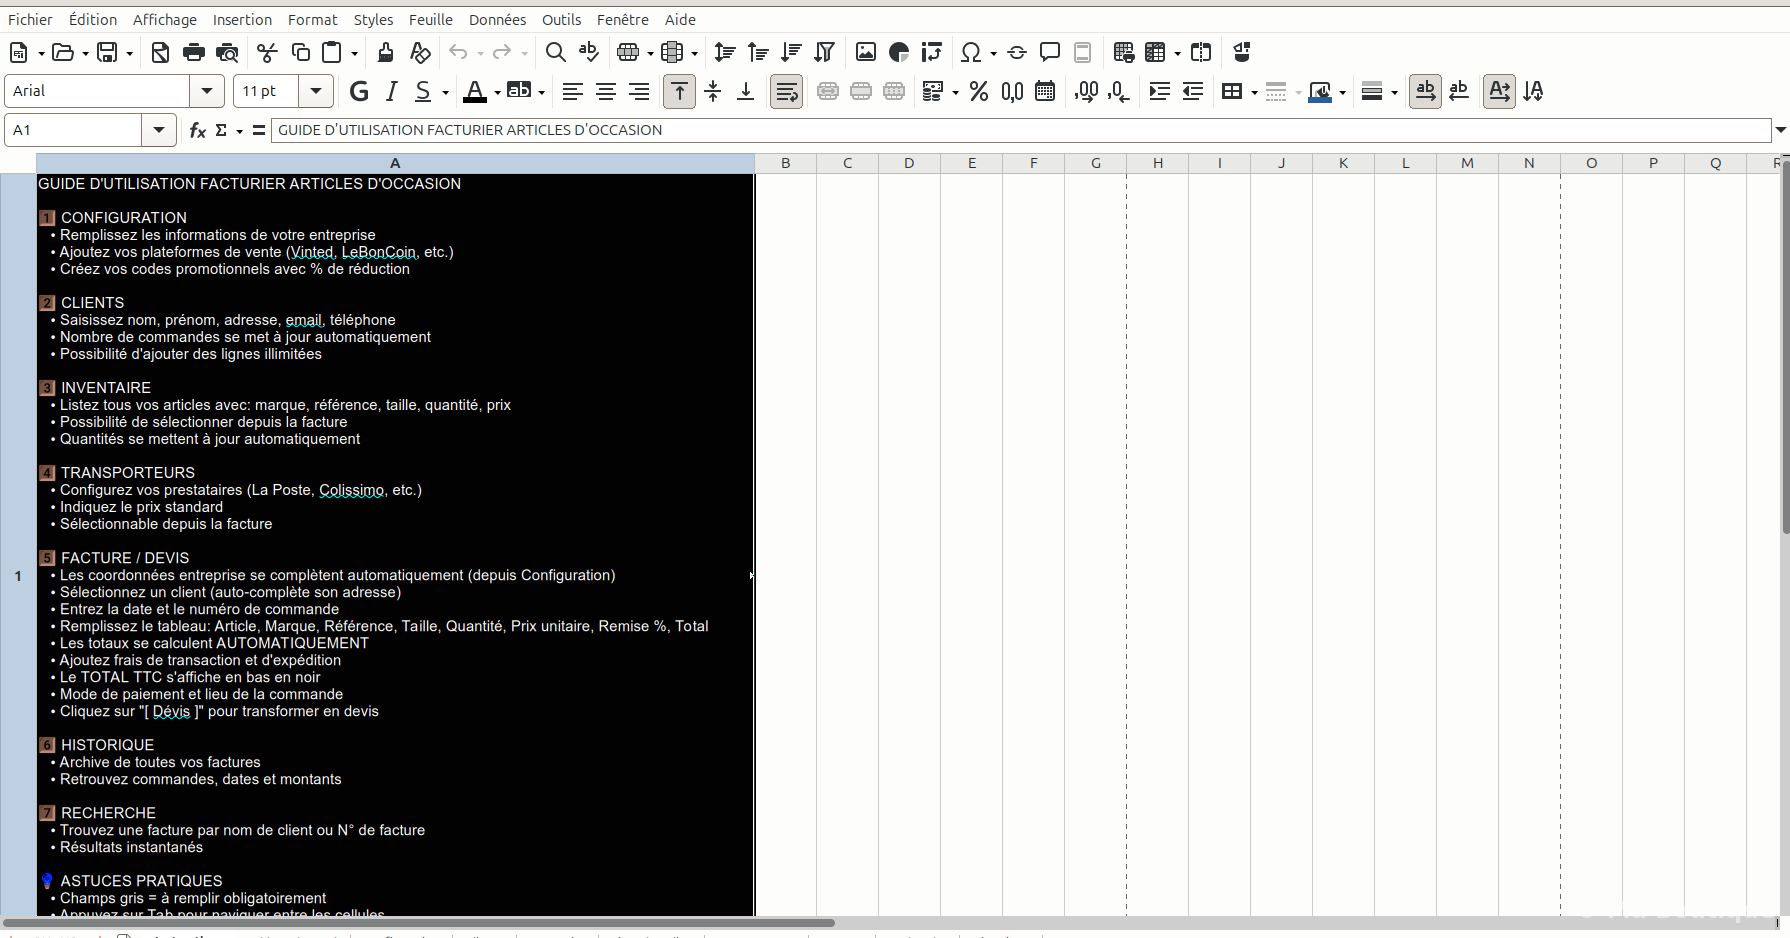
Task: Insert a special character omega icon
Action: click(970, 52)
